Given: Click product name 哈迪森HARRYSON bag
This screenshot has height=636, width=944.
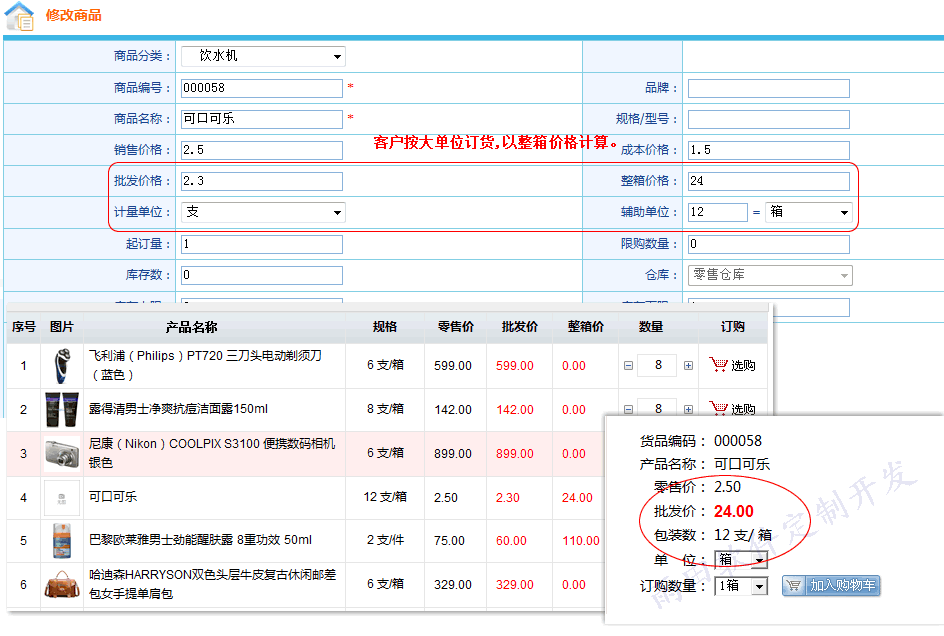Looking at the screenshot, I should (x=213, y=584).
